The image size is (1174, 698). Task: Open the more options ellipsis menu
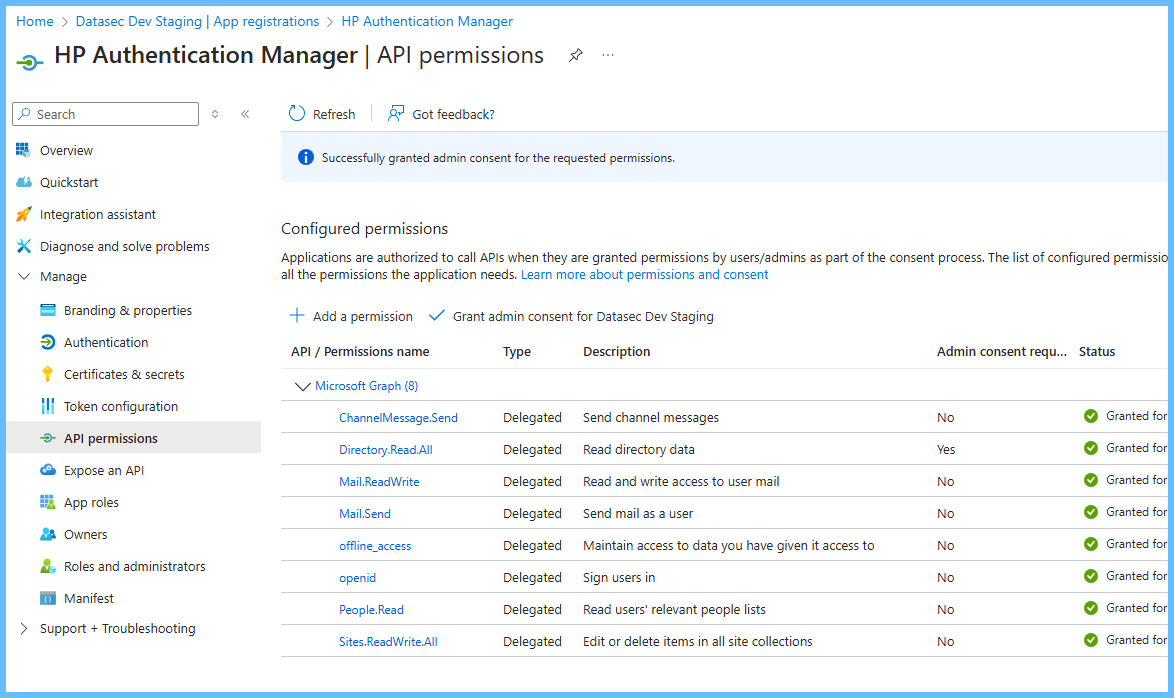coord(608,55)
